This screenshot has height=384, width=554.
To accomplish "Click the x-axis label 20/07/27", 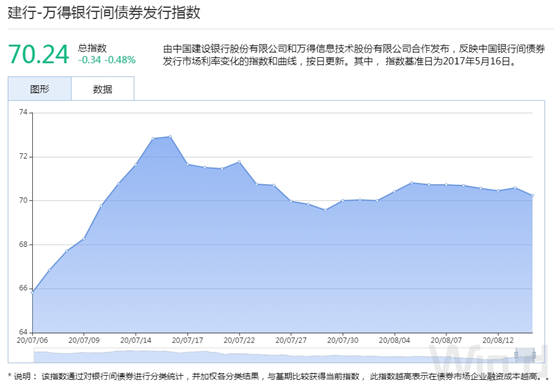I will coord(291,341).
